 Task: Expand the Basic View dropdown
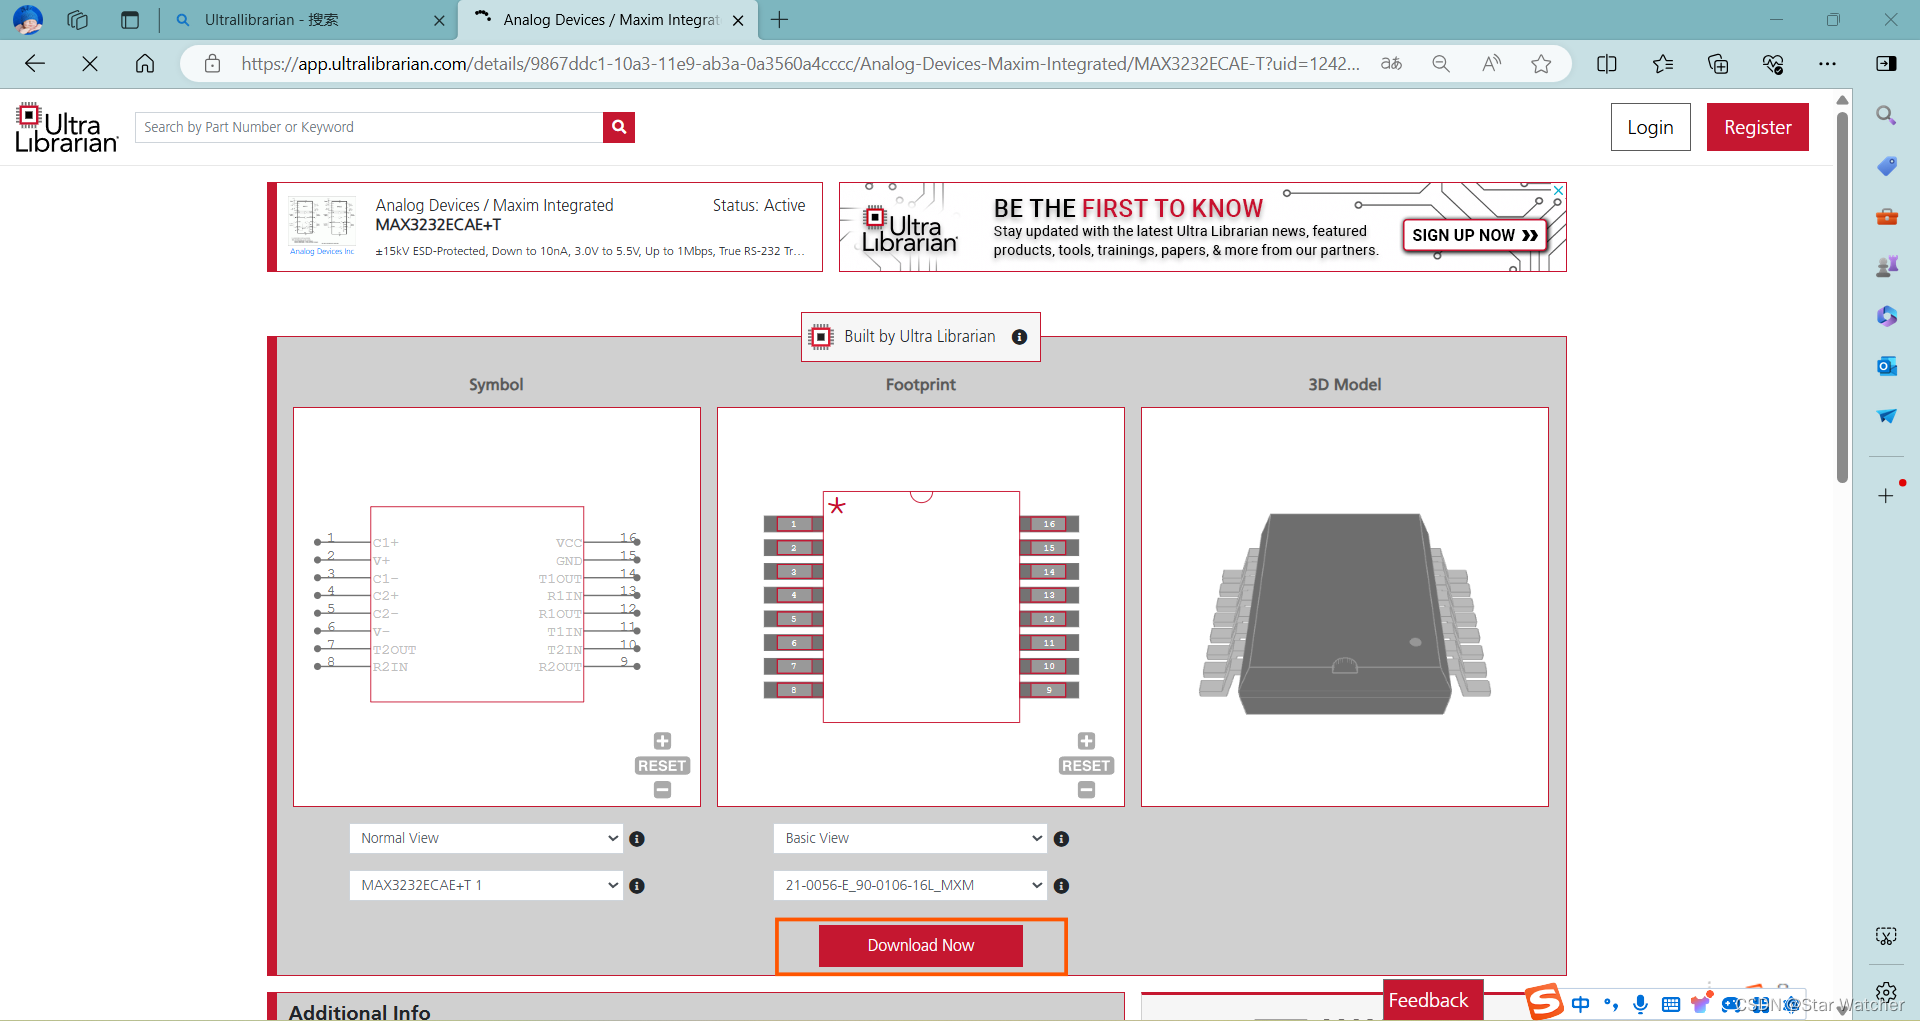point(910,839)
